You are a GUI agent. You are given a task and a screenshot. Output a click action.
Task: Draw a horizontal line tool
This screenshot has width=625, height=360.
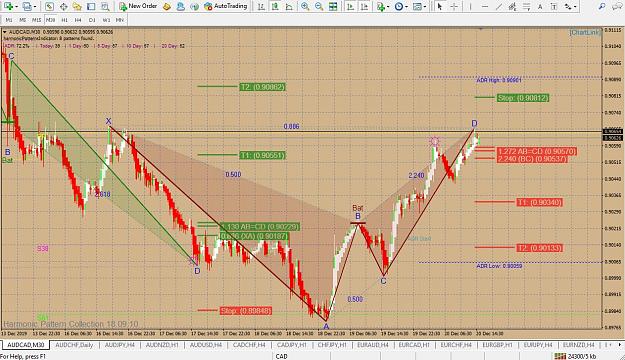pos(485,6)
